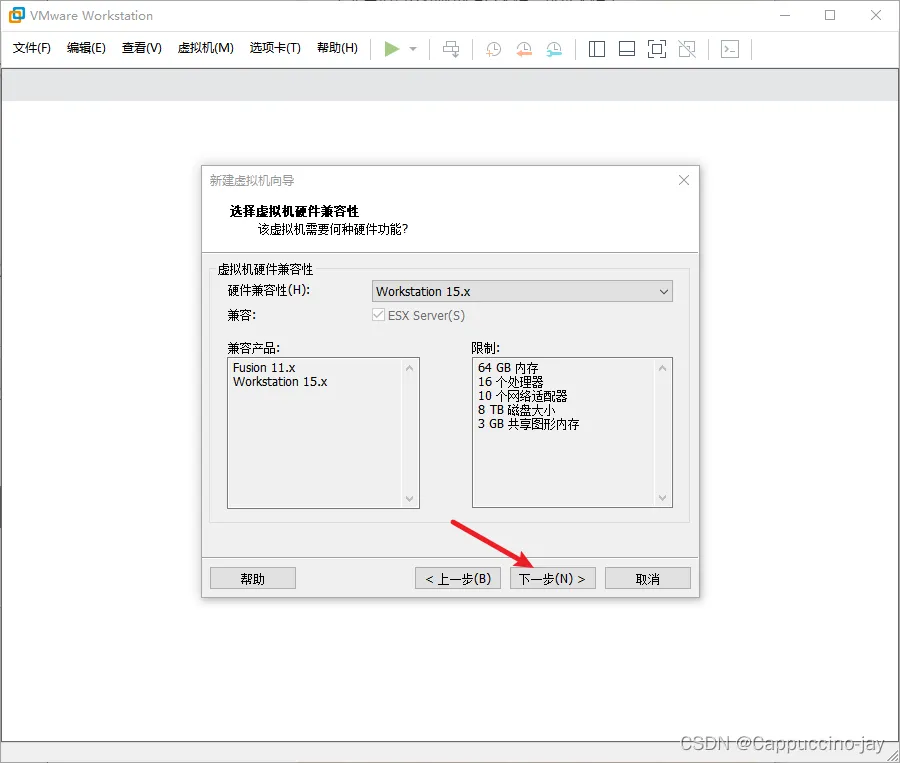Click the Send Ctrl+Alt+Del toolbar icon
Screen dimensions: 900x763
[451, 49]
